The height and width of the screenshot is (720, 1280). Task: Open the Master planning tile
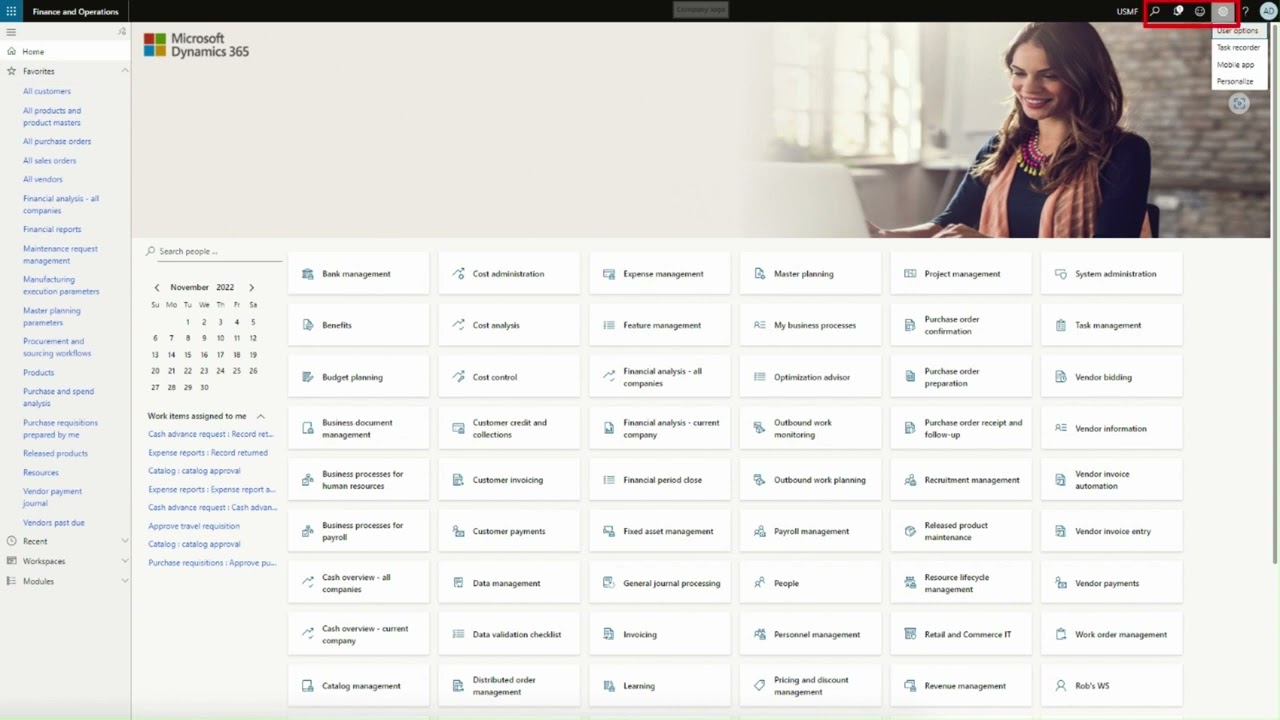pyautogui.click(x=810, y=274)
